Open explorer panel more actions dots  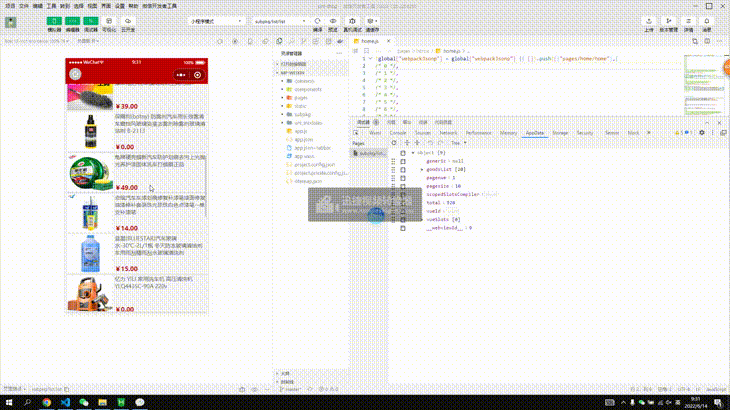point(339,54)
